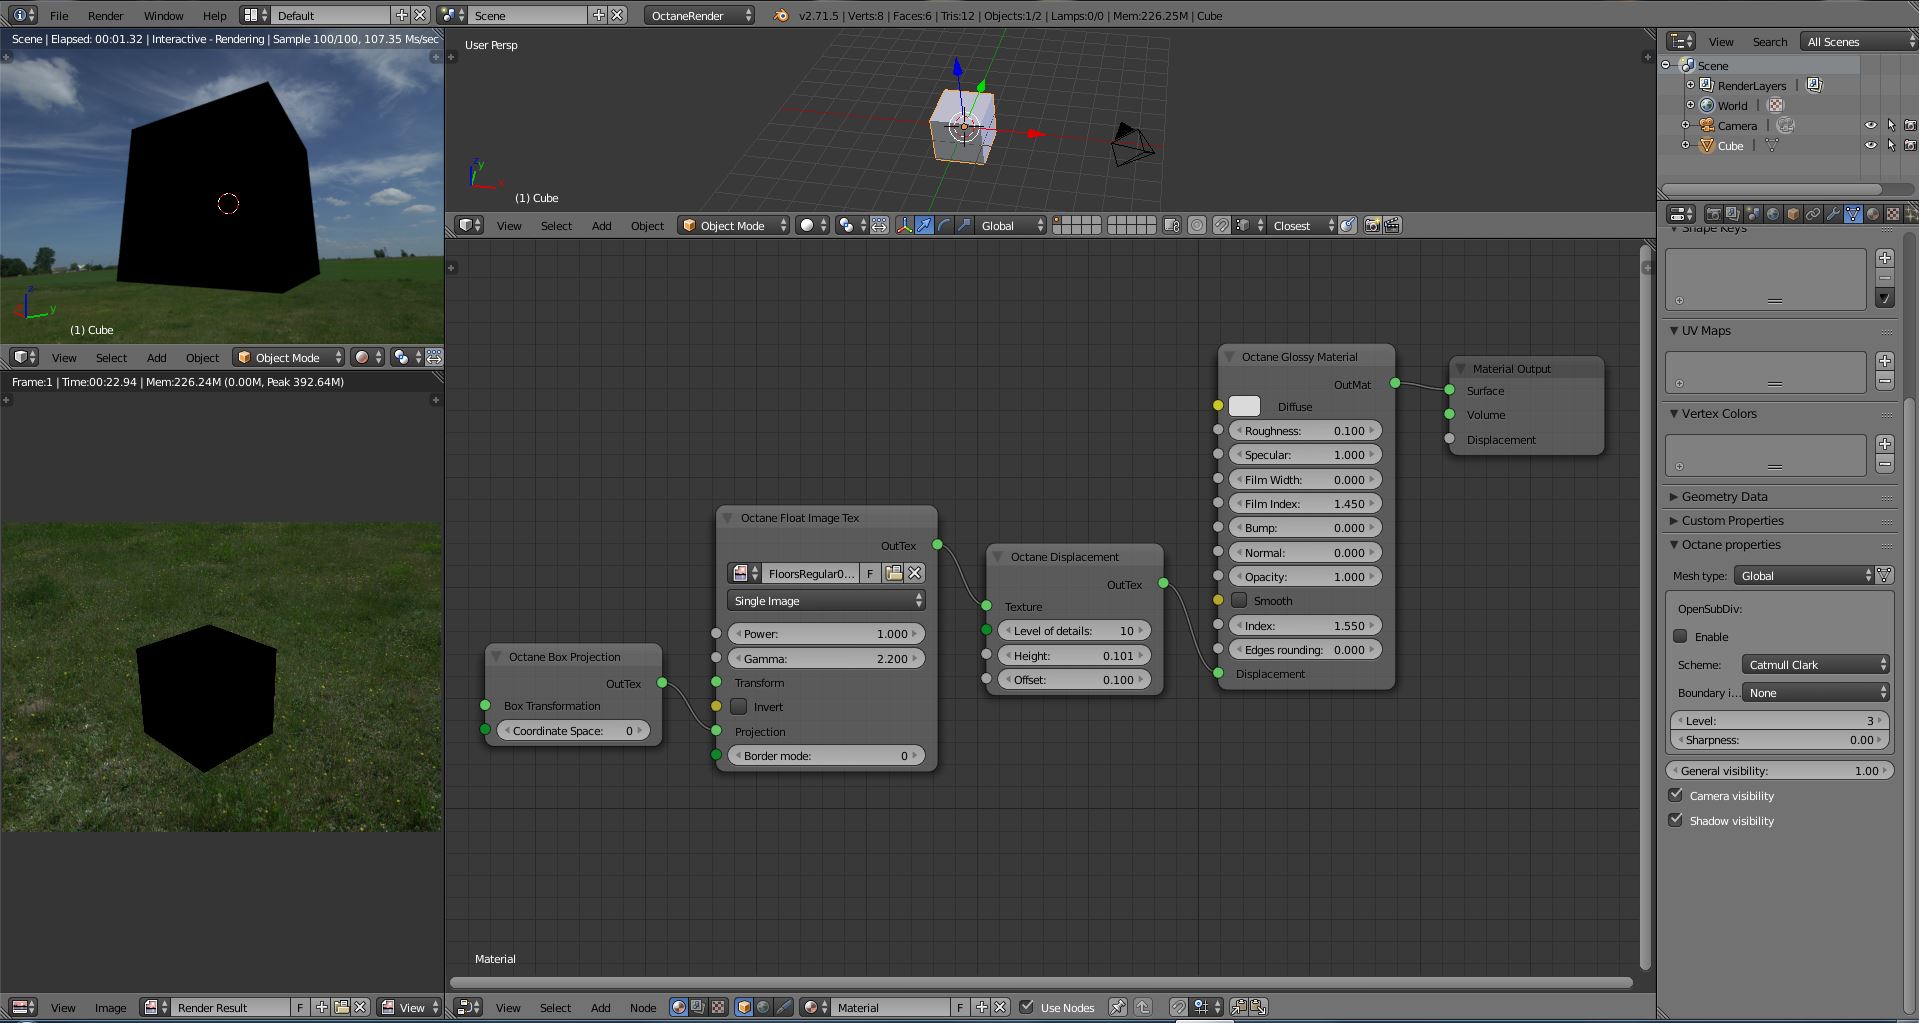Click the RenderLayers item in outliner
This screenshot has width=1919, height=1023.
[1751, 85]
